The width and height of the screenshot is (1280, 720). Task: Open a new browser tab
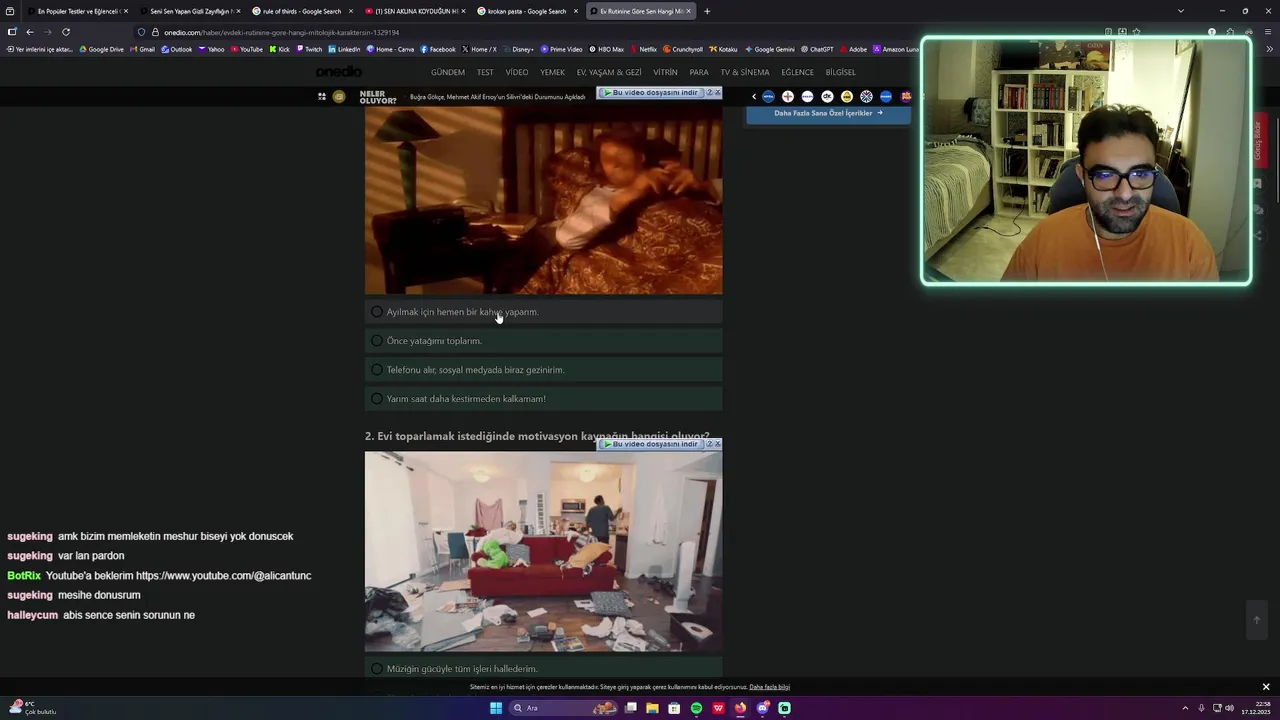pos(707,11)
